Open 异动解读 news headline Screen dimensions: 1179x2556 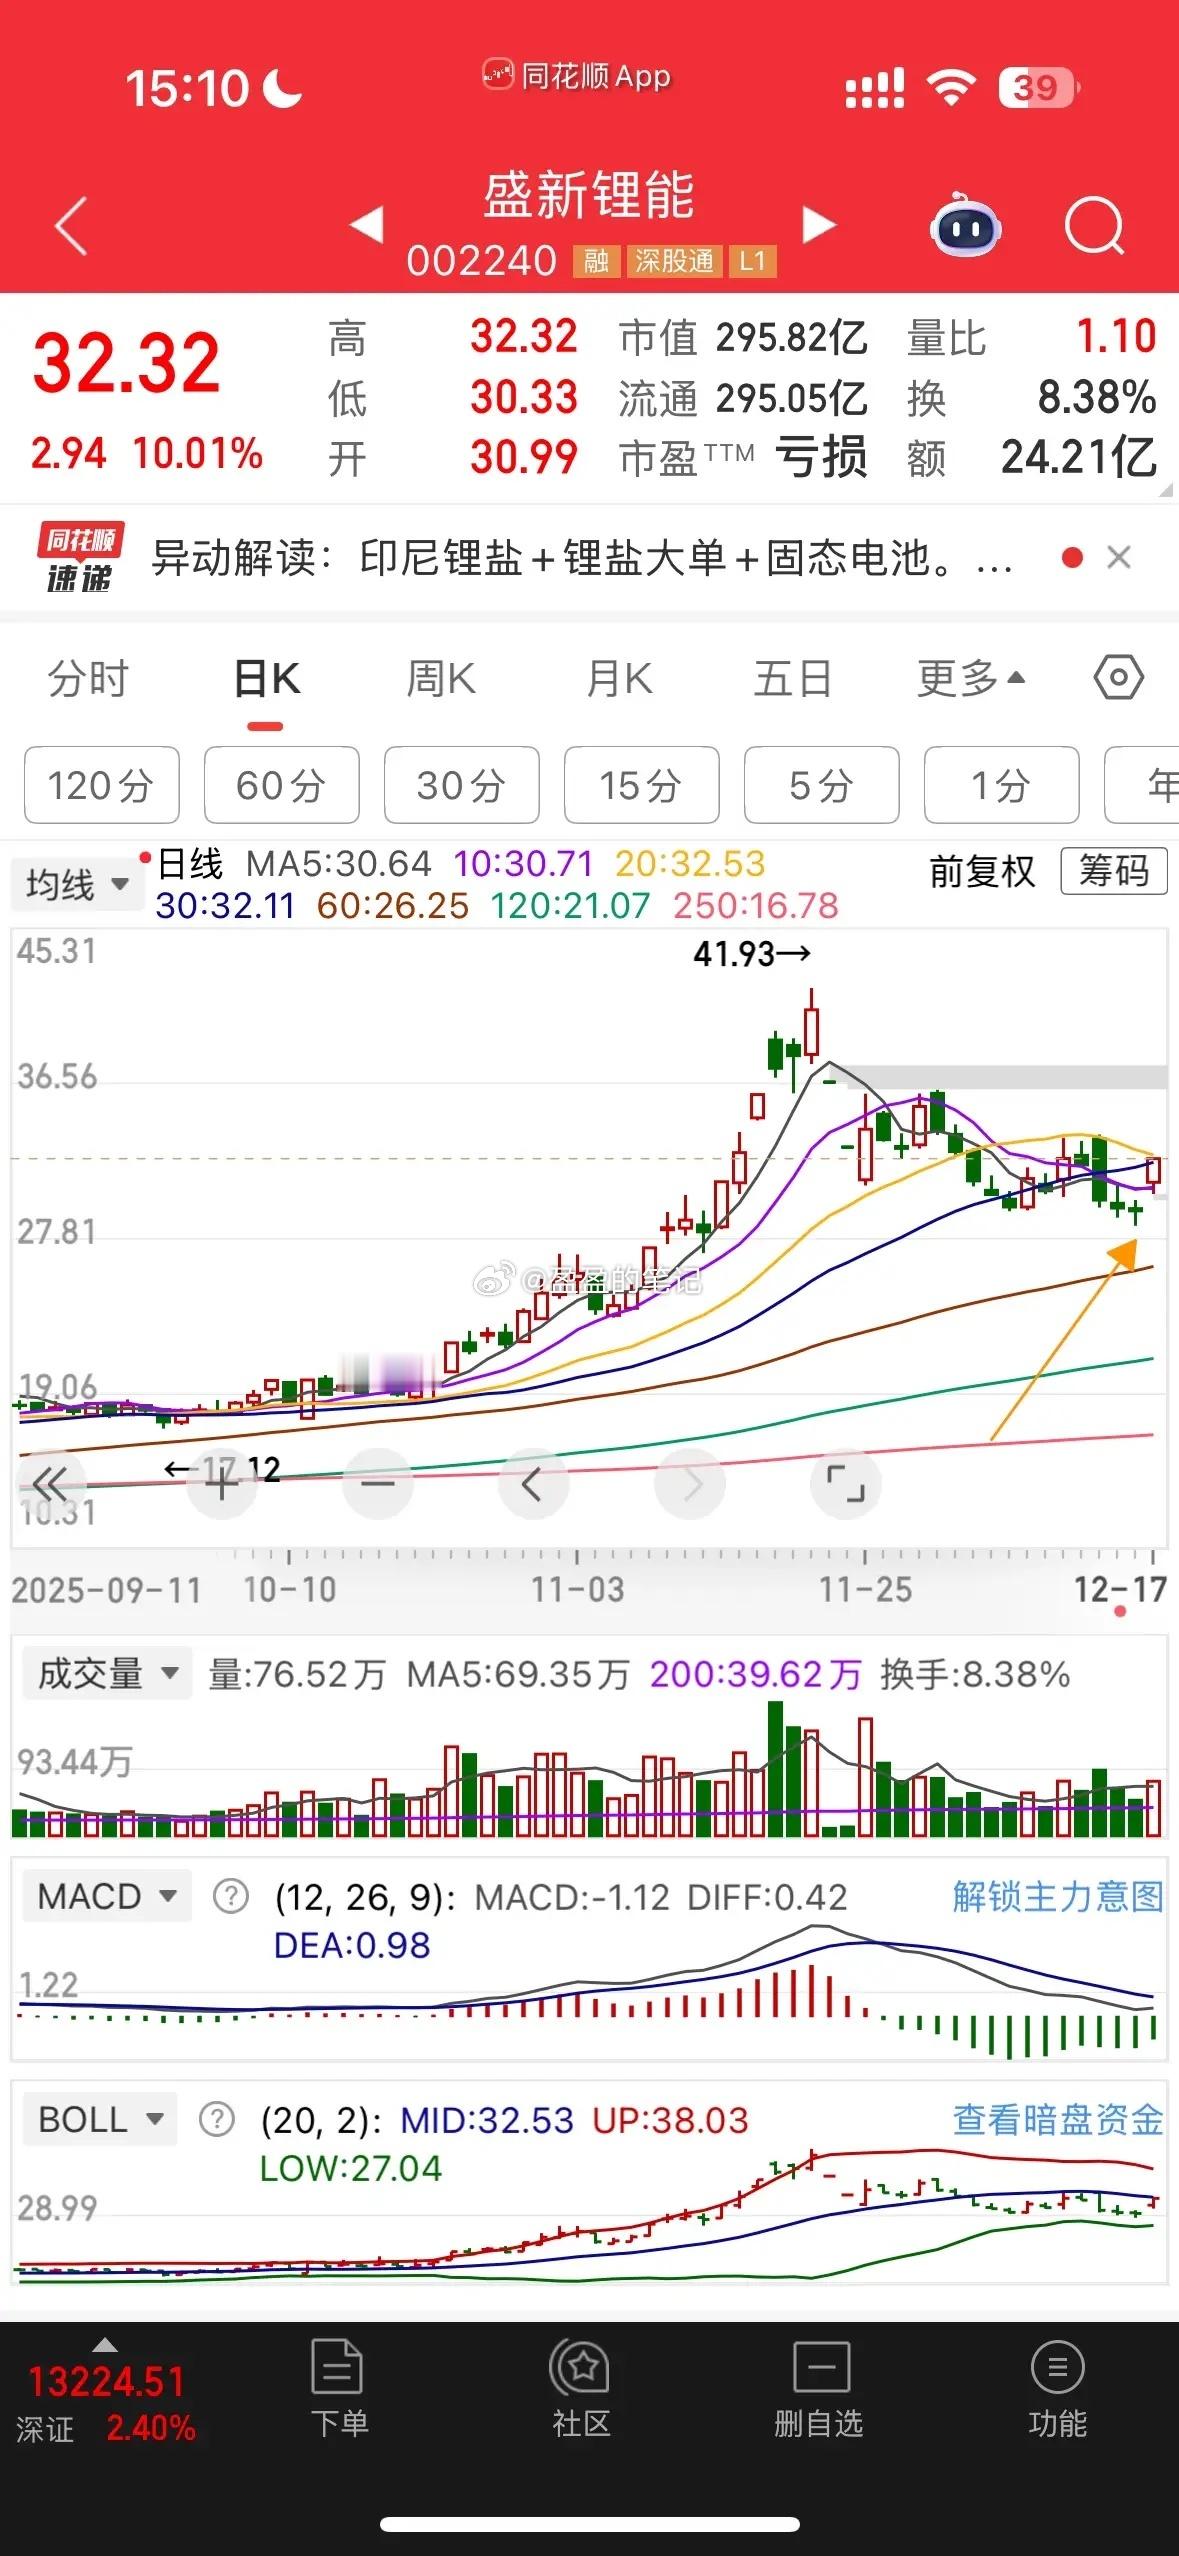click(x=582, y=558)
